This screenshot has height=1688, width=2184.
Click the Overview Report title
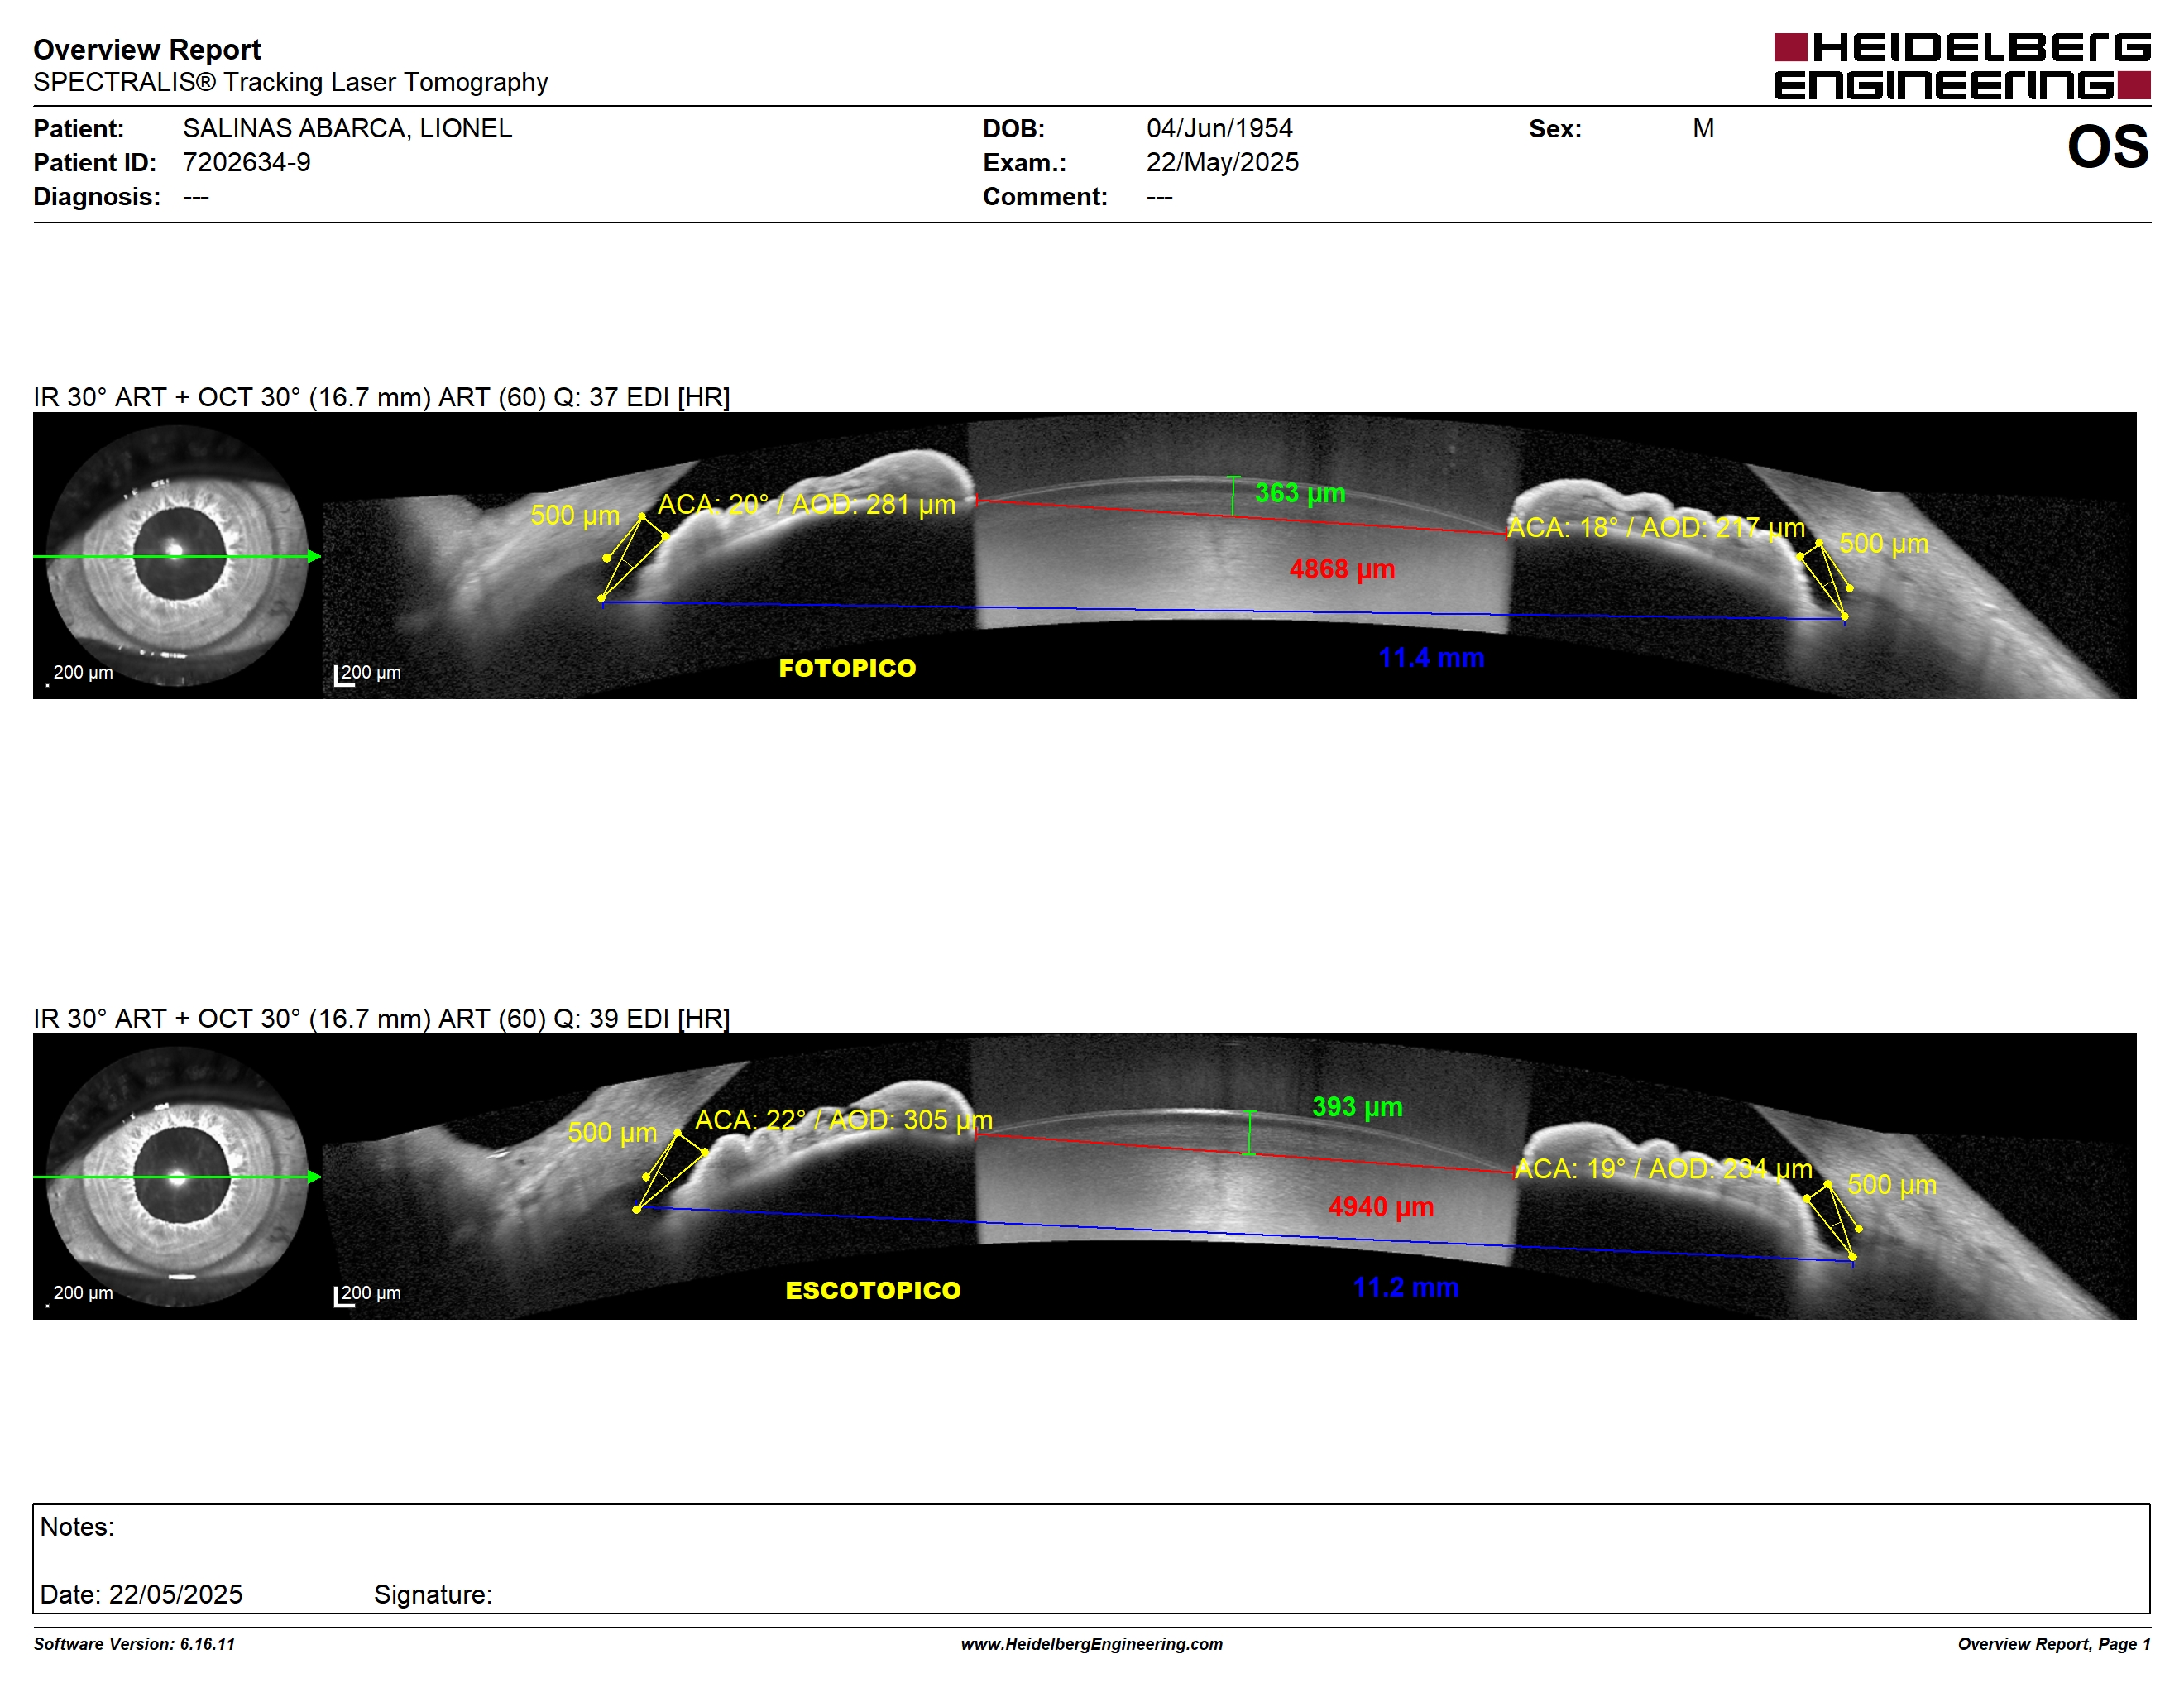coord(147,49)
